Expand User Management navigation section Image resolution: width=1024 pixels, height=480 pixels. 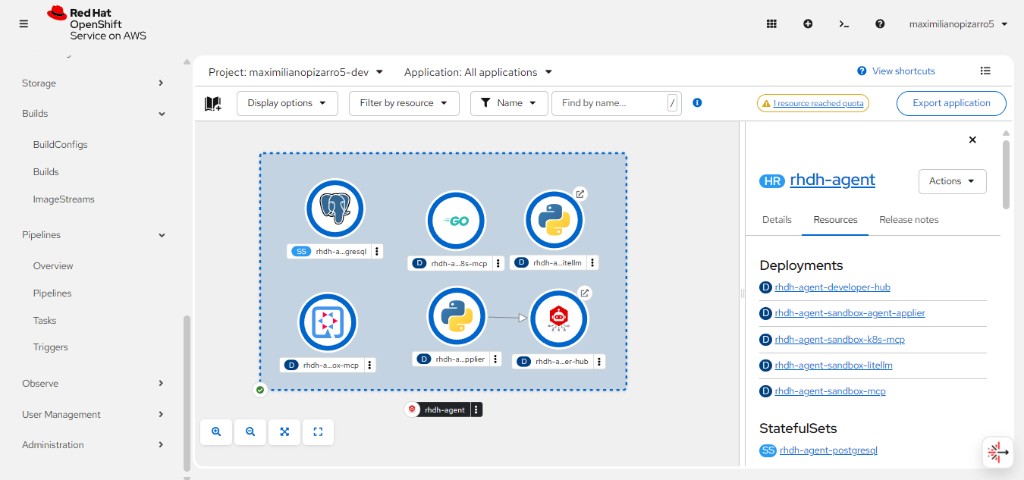pyautogui.click(x=92, y=414)
